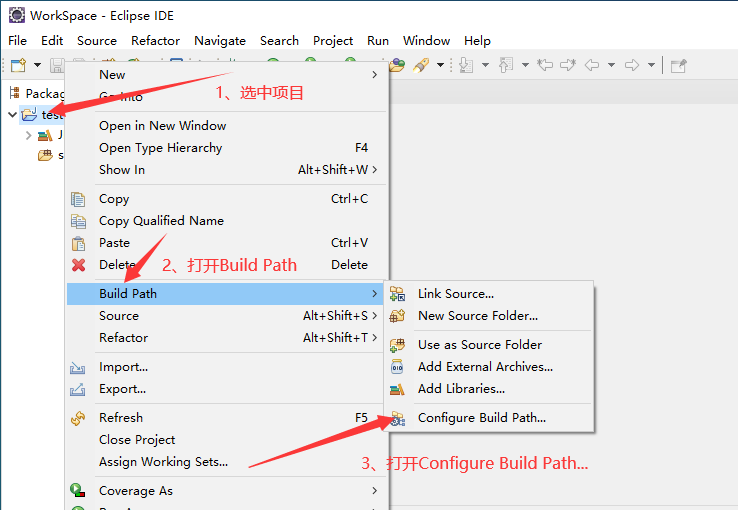
Task: Open the Help menu
Action: [x=477, y=41]
